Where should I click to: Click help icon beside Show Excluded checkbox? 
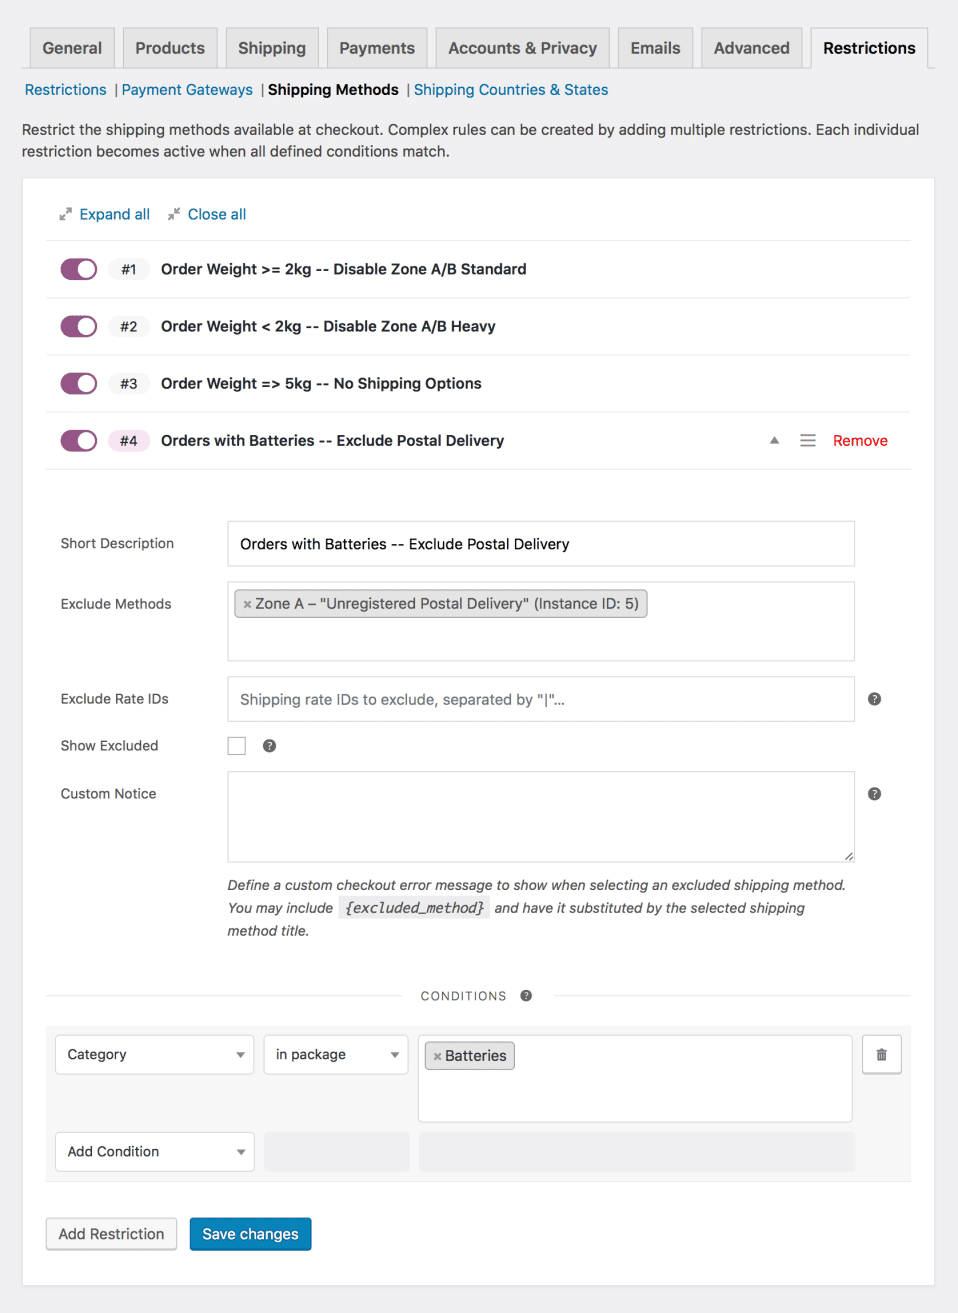(x=269, y=746)
